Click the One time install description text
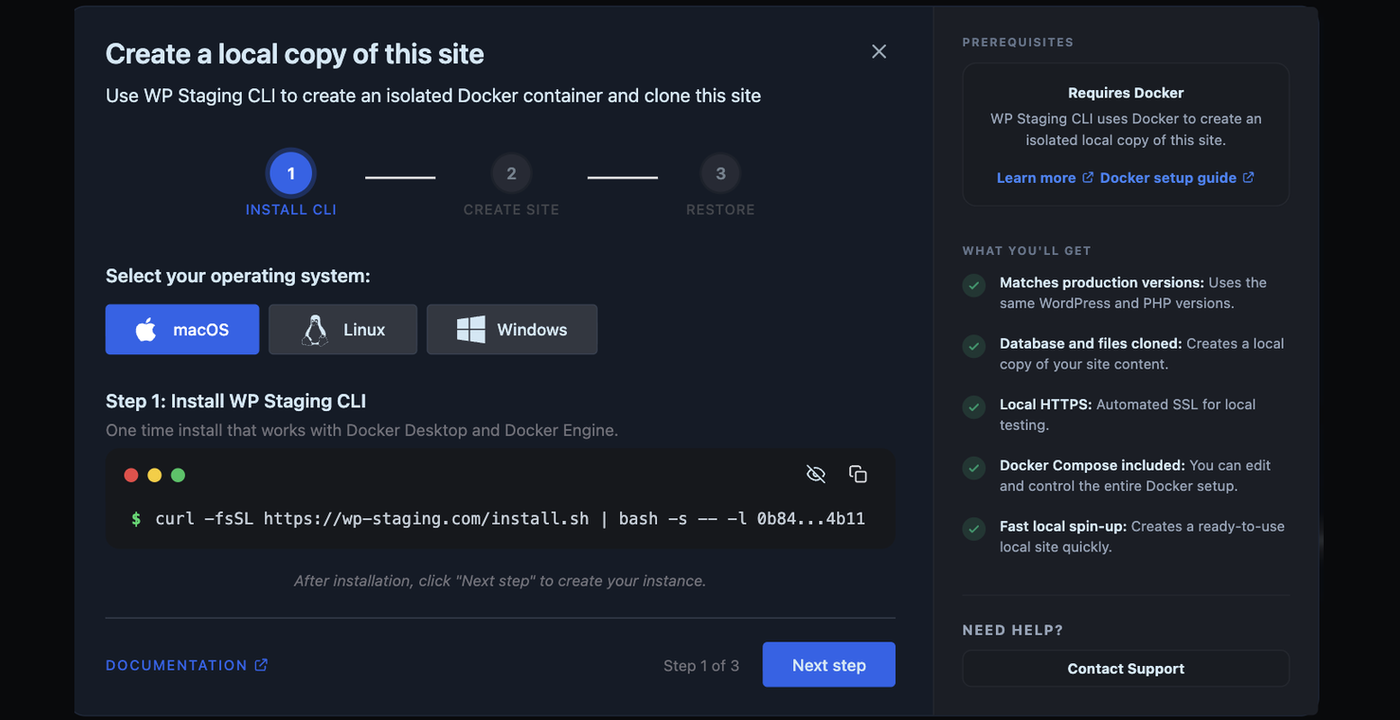The width and height of the screenshot is (1400, 720). 362,431
